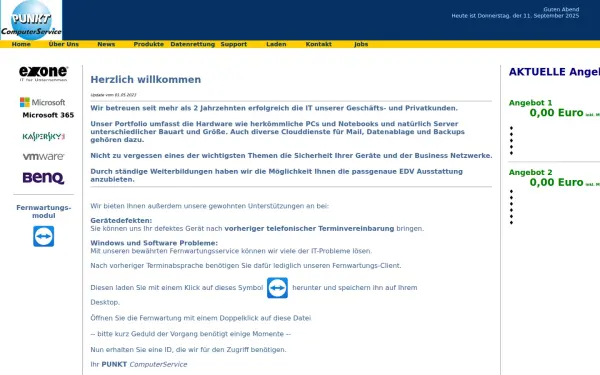Open the Kaspersky partner logo
600x375 pixels.
pyautogui.click(x=44, y=136)
